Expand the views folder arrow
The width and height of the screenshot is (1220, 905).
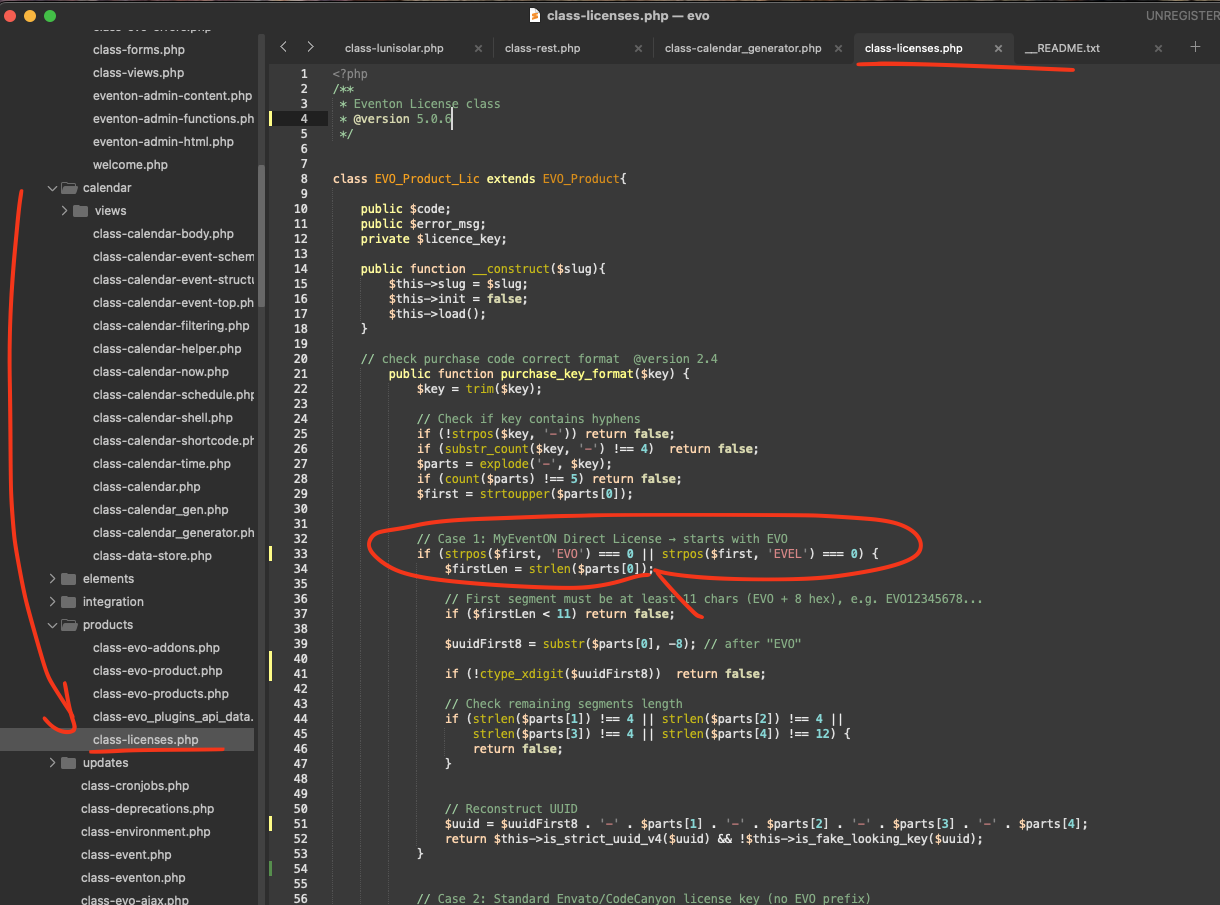65,211
